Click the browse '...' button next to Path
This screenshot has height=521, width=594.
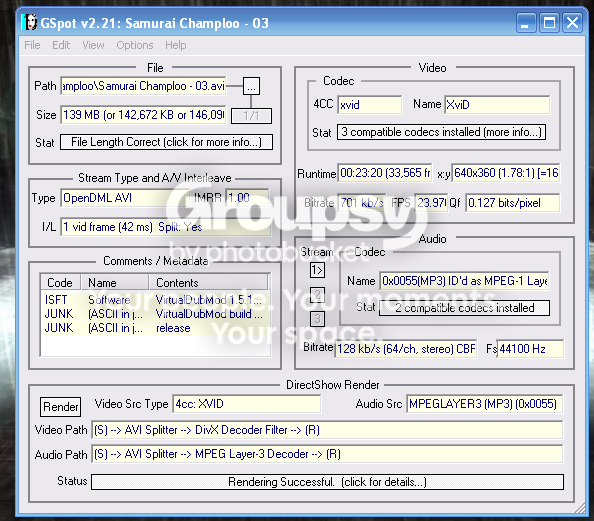point(251,86)
